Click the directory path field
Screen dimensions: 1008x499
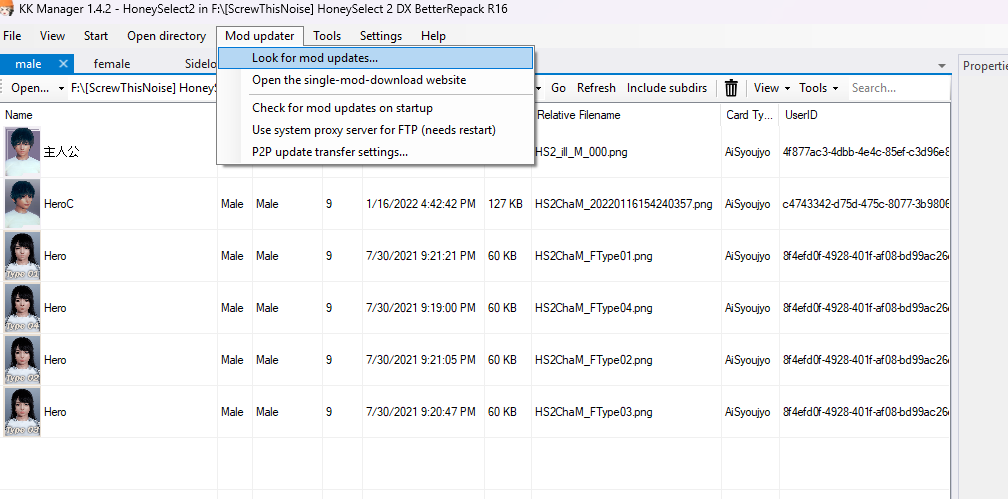(x=143, y=88)
